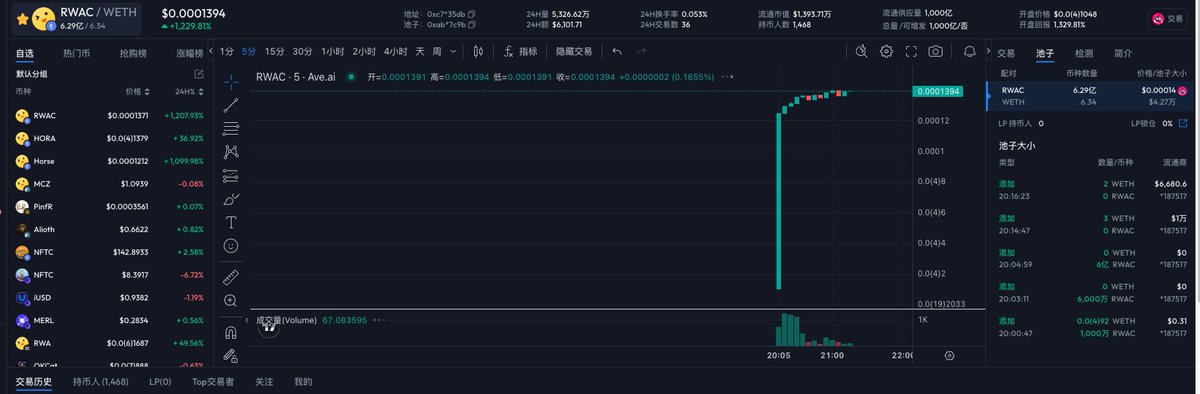Edit the 默认分组 group

pos(199,74)
